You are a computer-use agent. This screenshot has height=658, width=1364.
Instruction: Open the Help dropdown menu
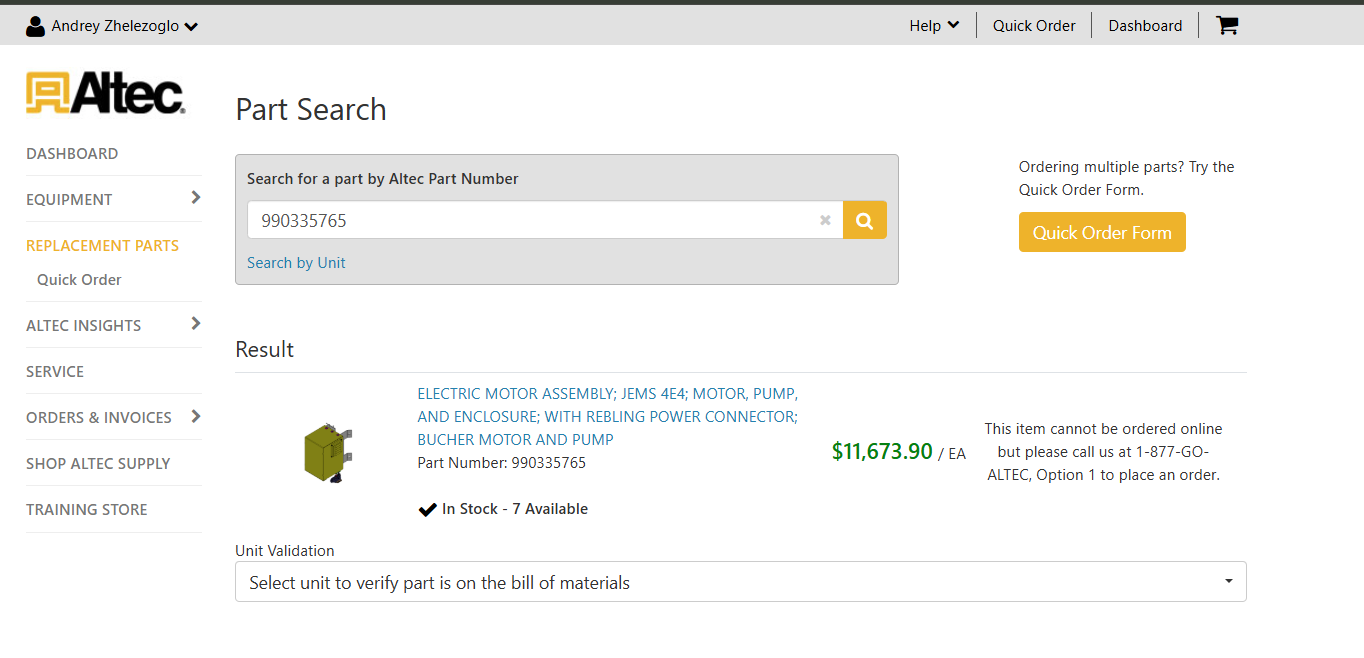click(934, 26)
